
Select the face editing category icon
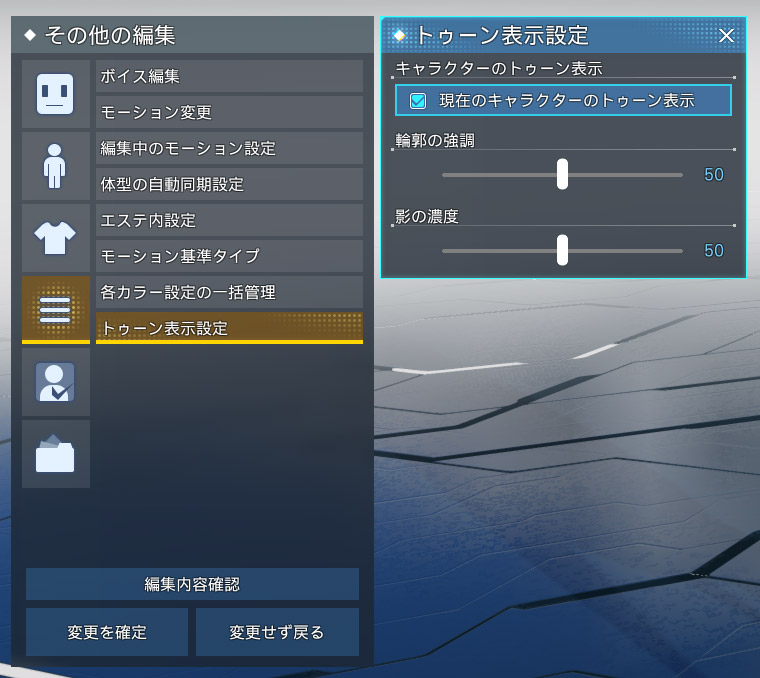(56, 94)
